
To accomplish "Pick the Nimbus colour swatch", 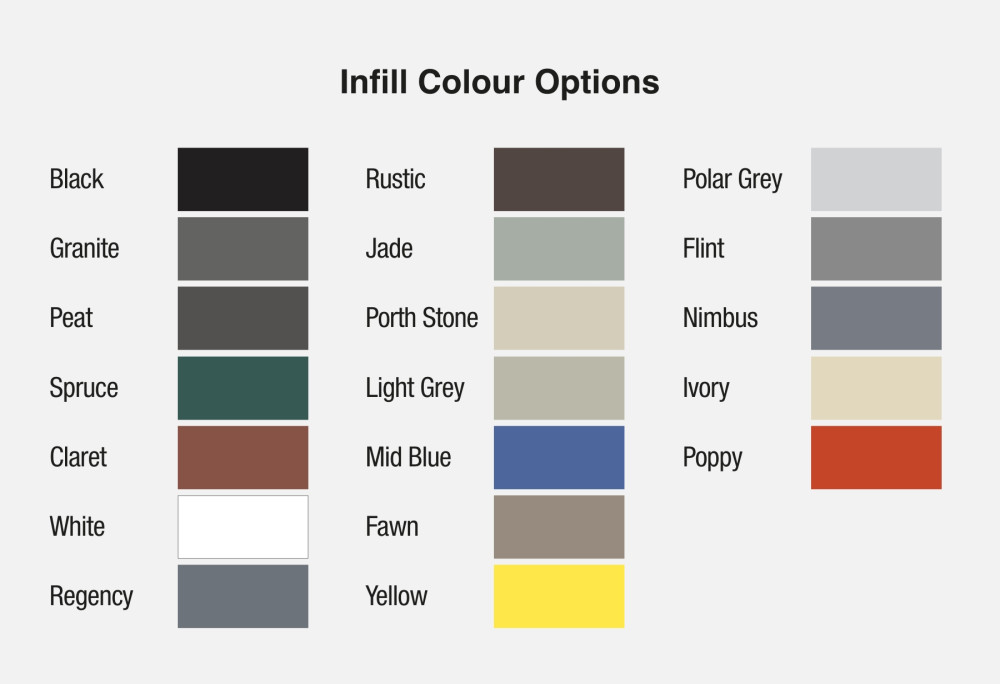I will pyautogui.click(x=876, y=318).
